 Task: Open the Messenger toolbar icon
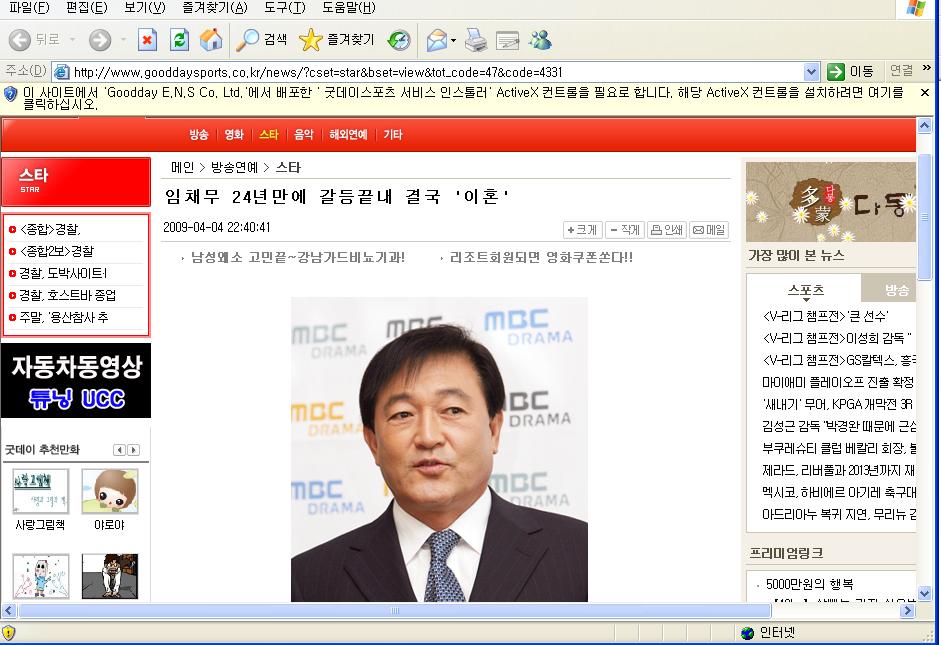540,40
